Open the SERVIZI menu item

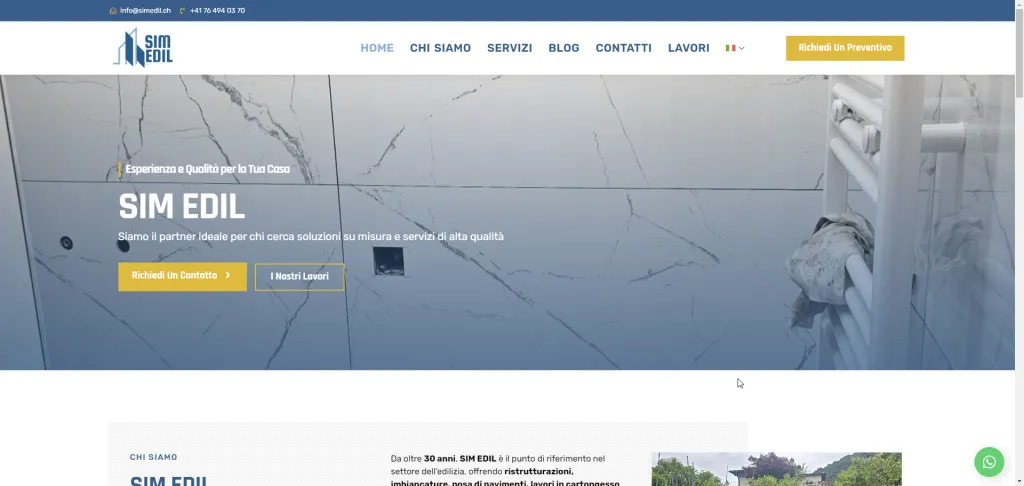pos(509,48)
